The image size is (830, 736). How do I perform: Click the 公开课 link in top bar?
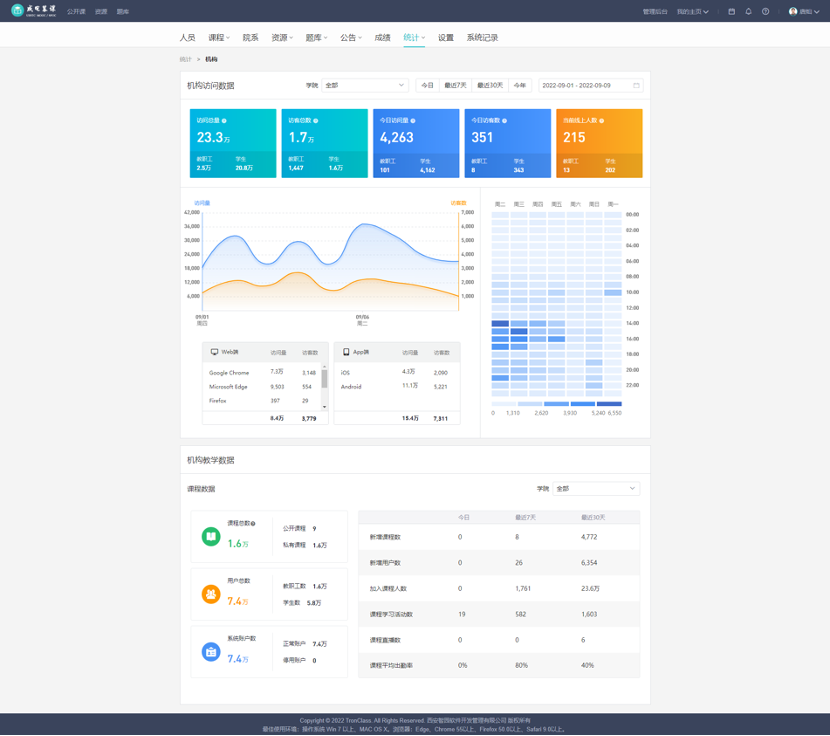[x=76, y=12]
